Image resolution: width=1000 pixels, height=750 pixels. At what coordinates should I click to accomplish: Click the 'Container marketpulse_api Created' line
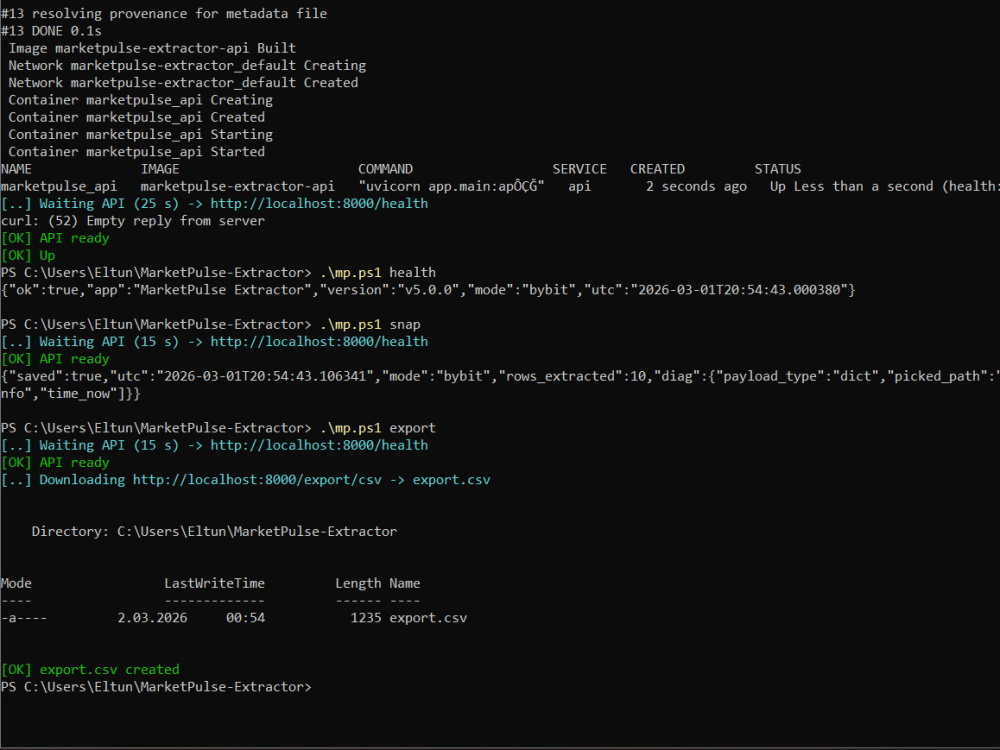[136, 117]
